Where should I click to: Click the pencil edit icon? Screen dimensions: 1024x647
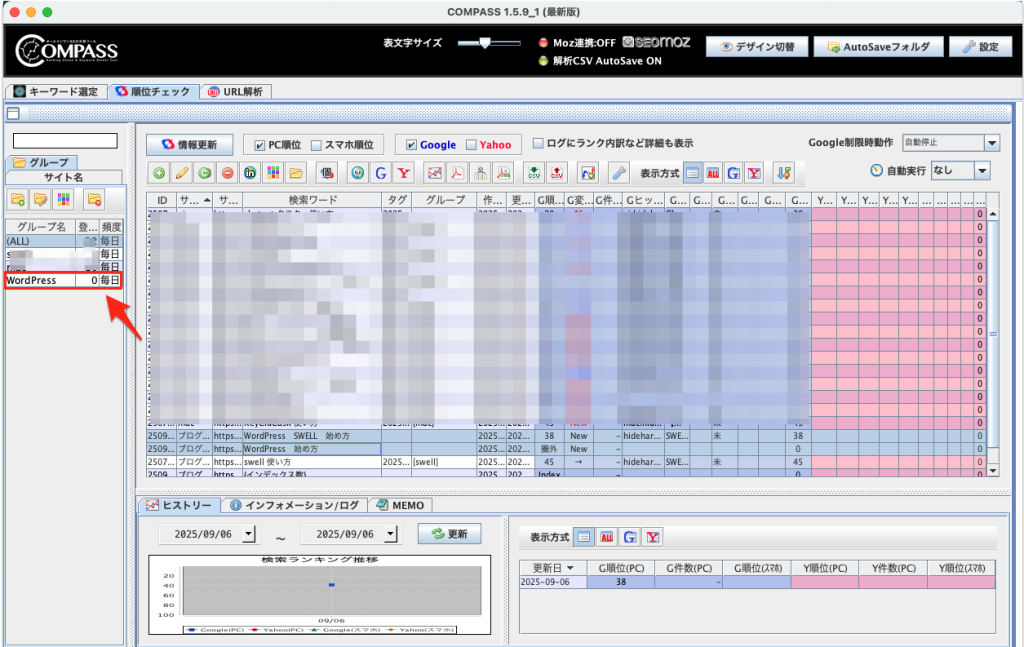tap(182, 172)
